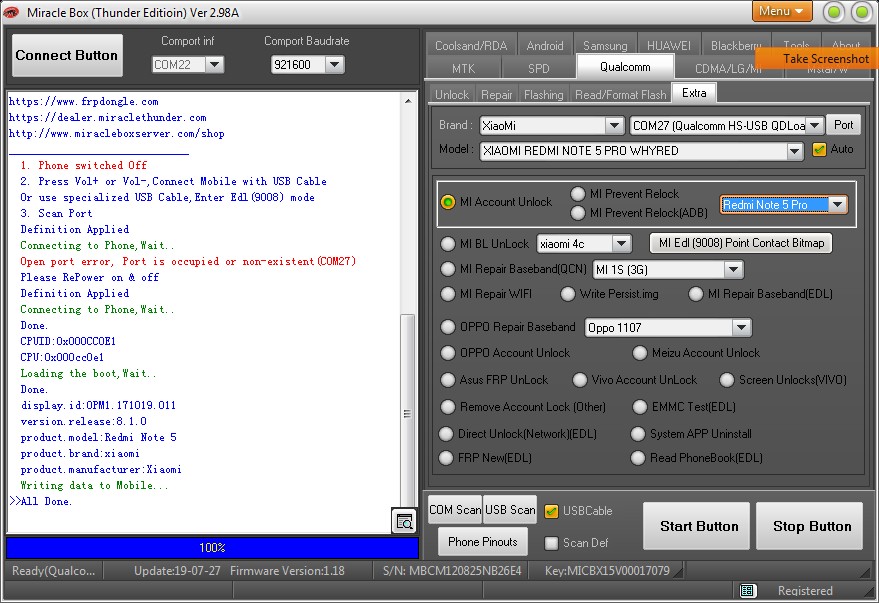Select MI Prevent Relock option
This screenshot has height=603, width=879.
tap(578, 194)
